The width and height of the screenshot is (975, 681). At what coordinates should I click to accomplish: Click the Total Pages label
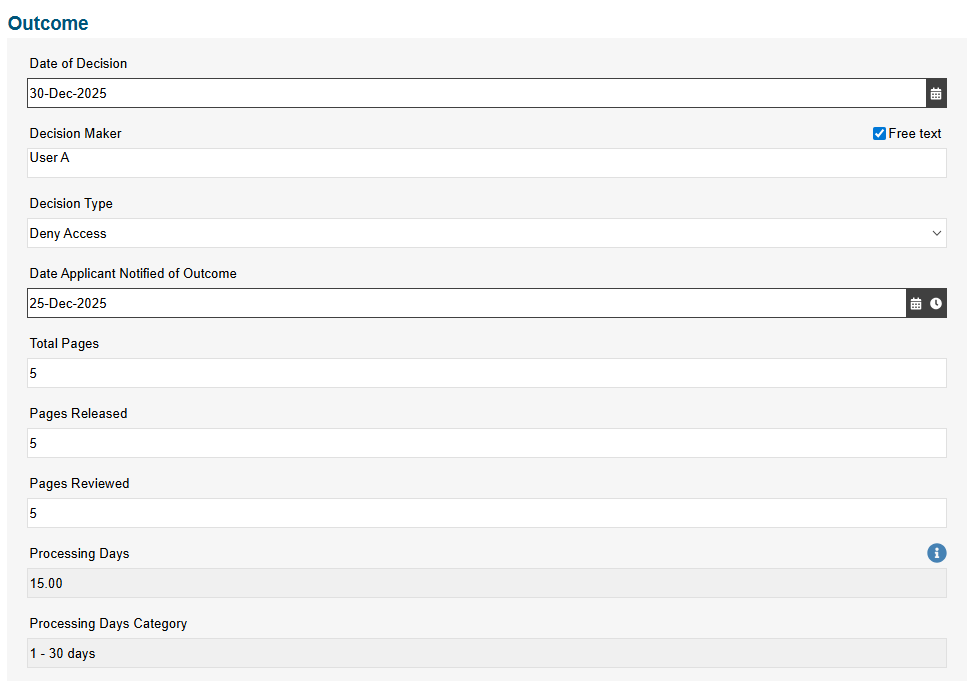[x=64, y=343]
